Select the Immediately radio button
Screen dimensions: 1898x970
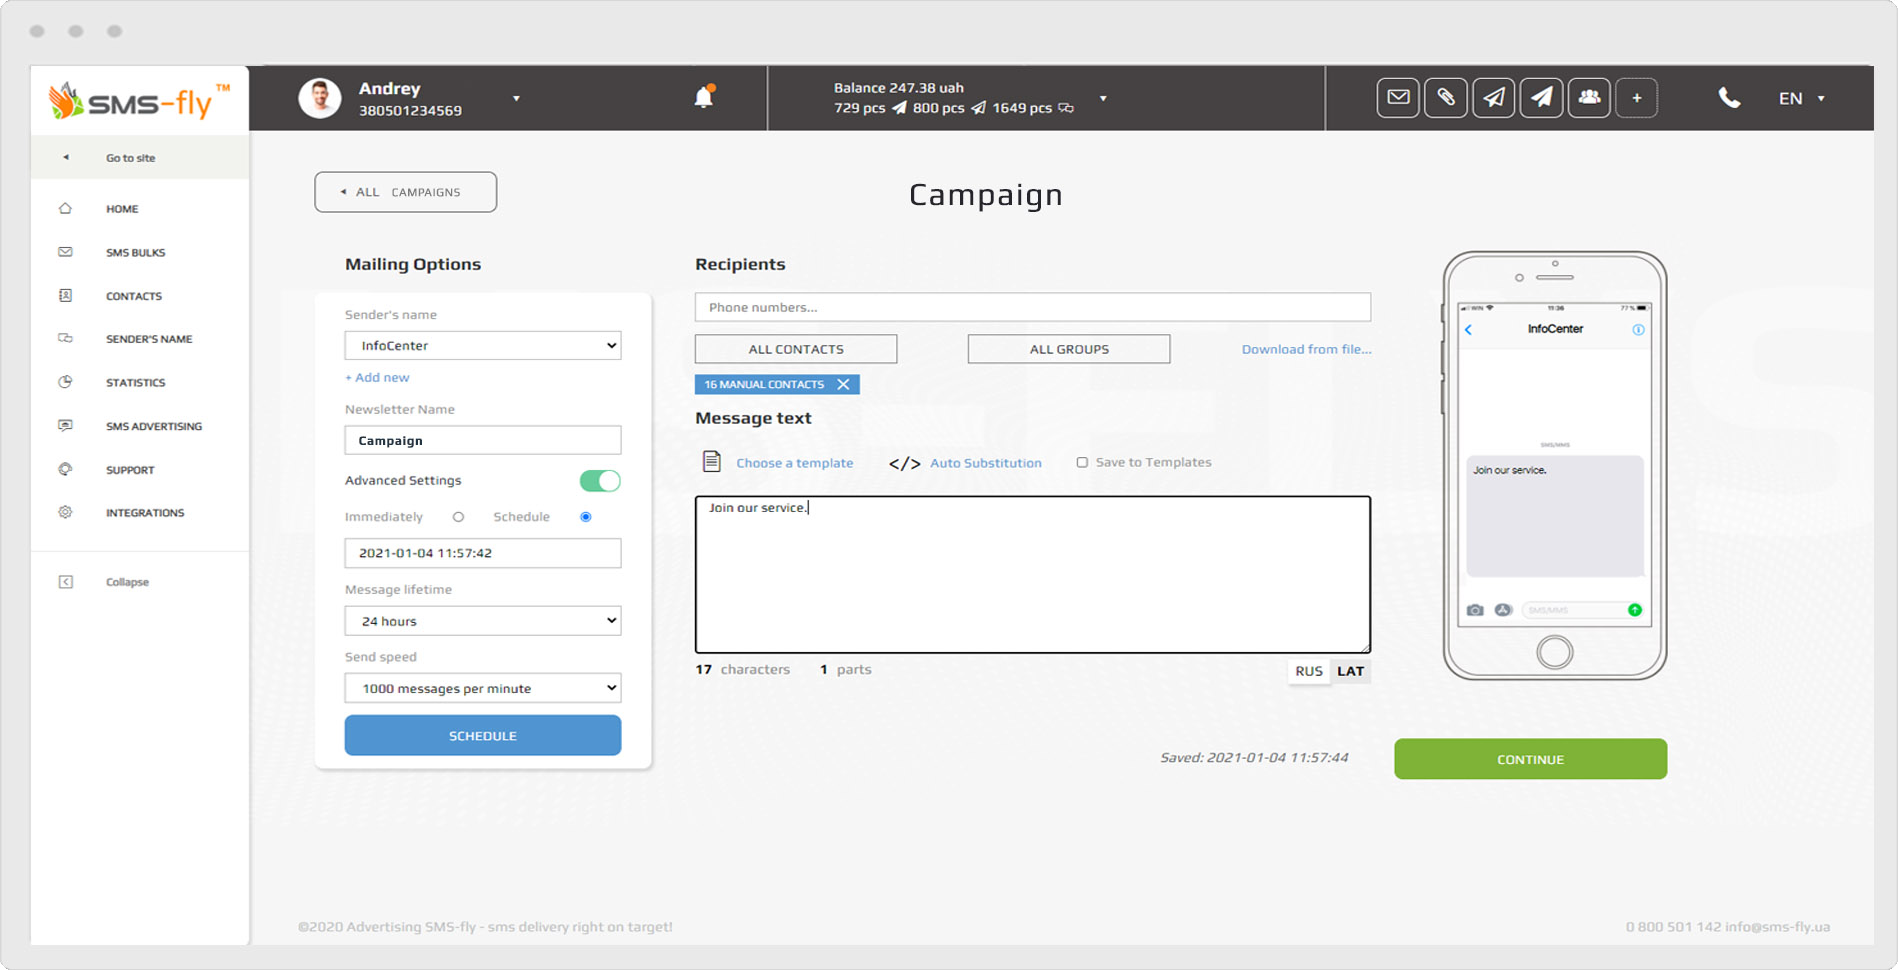pos(458,517)
